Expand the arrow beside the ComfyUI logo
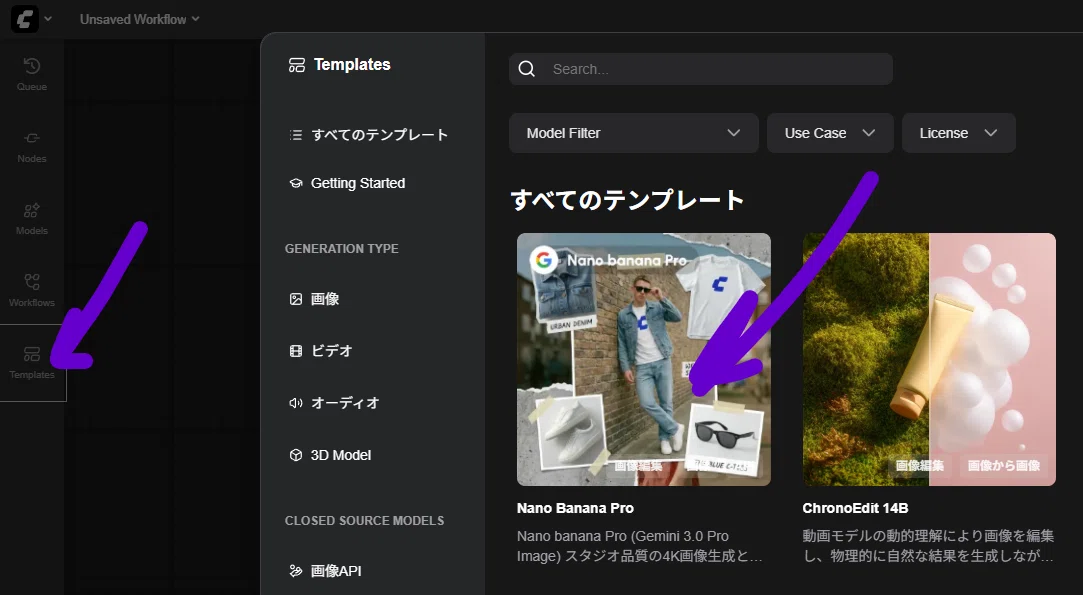Image resolution: width=1083 pixels, height=595 pixels. coord(48,19)
